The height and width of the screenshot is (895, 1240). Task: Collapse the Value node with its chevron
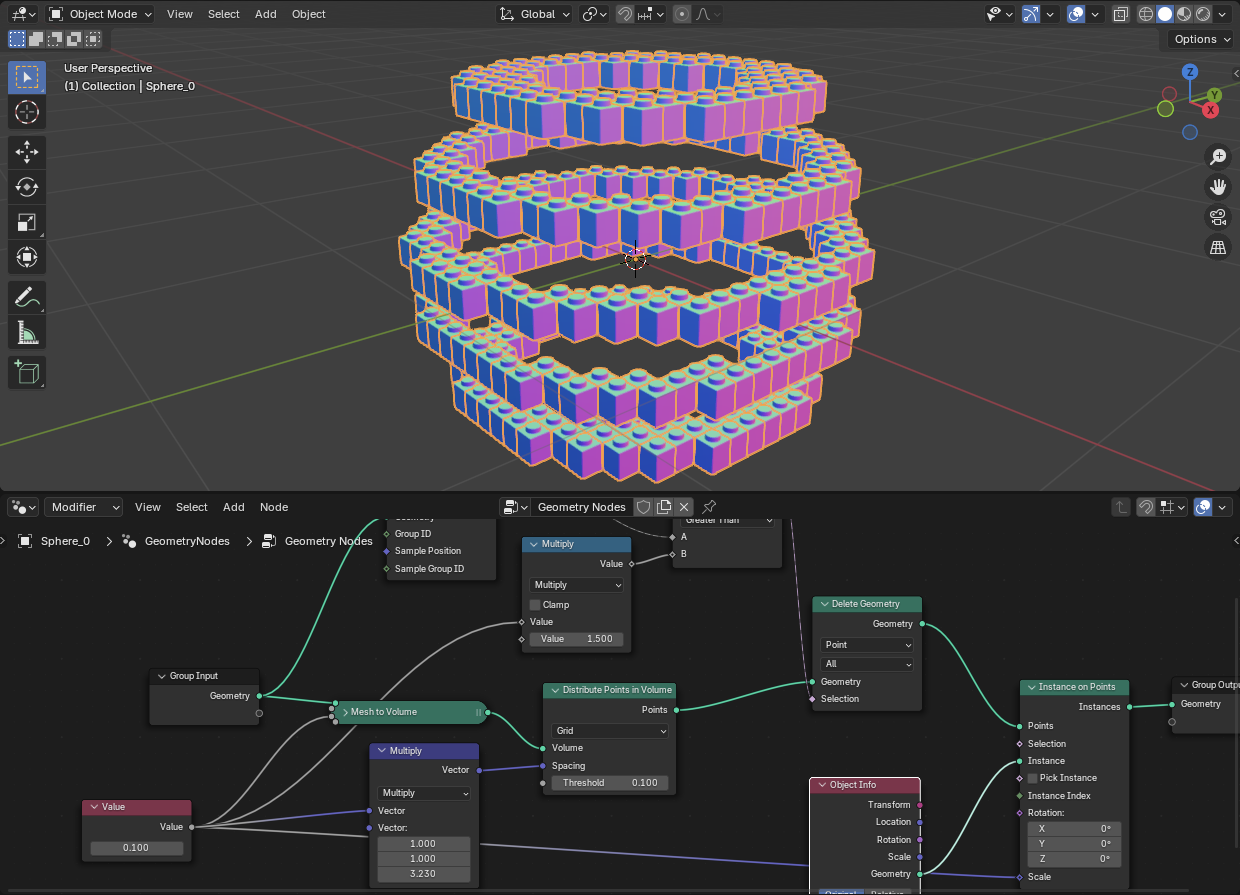click(94, 807)
